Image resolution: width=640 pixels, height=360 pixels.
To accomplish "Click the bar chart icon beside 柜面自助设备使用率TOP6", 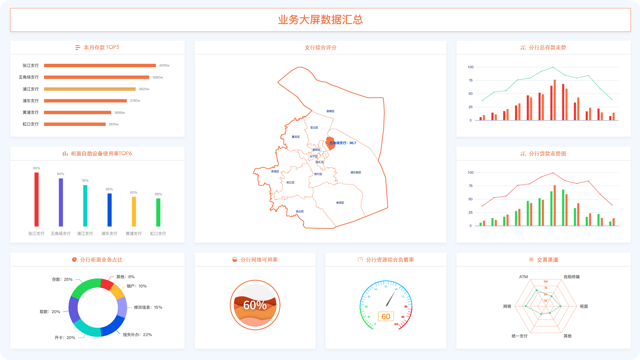I will pos(65,154).
